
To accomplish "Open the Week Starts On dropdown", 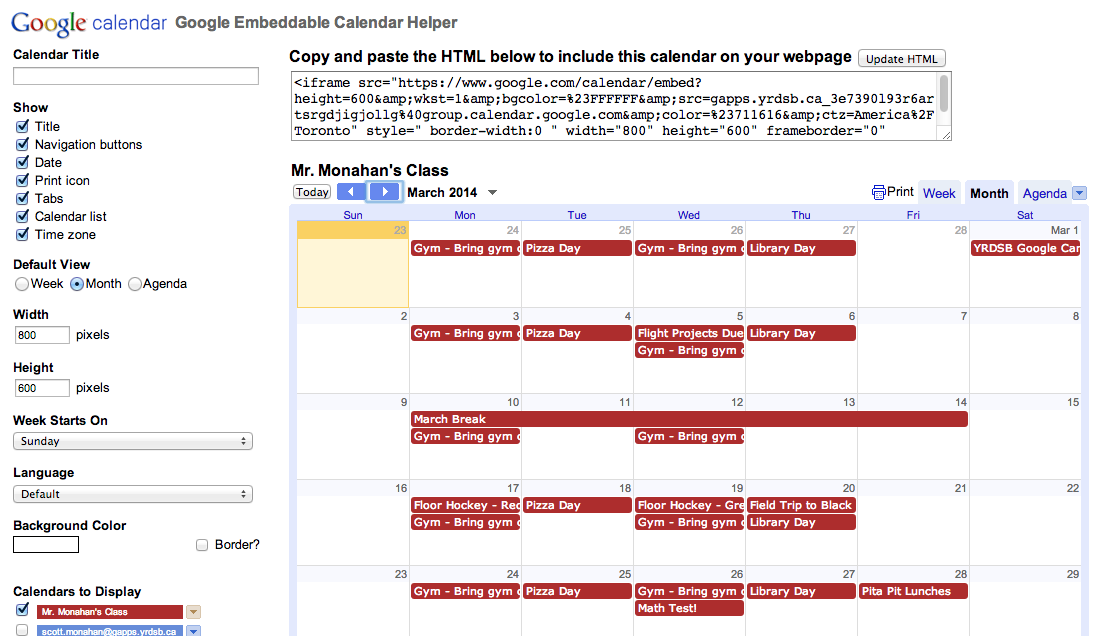I will tap(133, 441).
